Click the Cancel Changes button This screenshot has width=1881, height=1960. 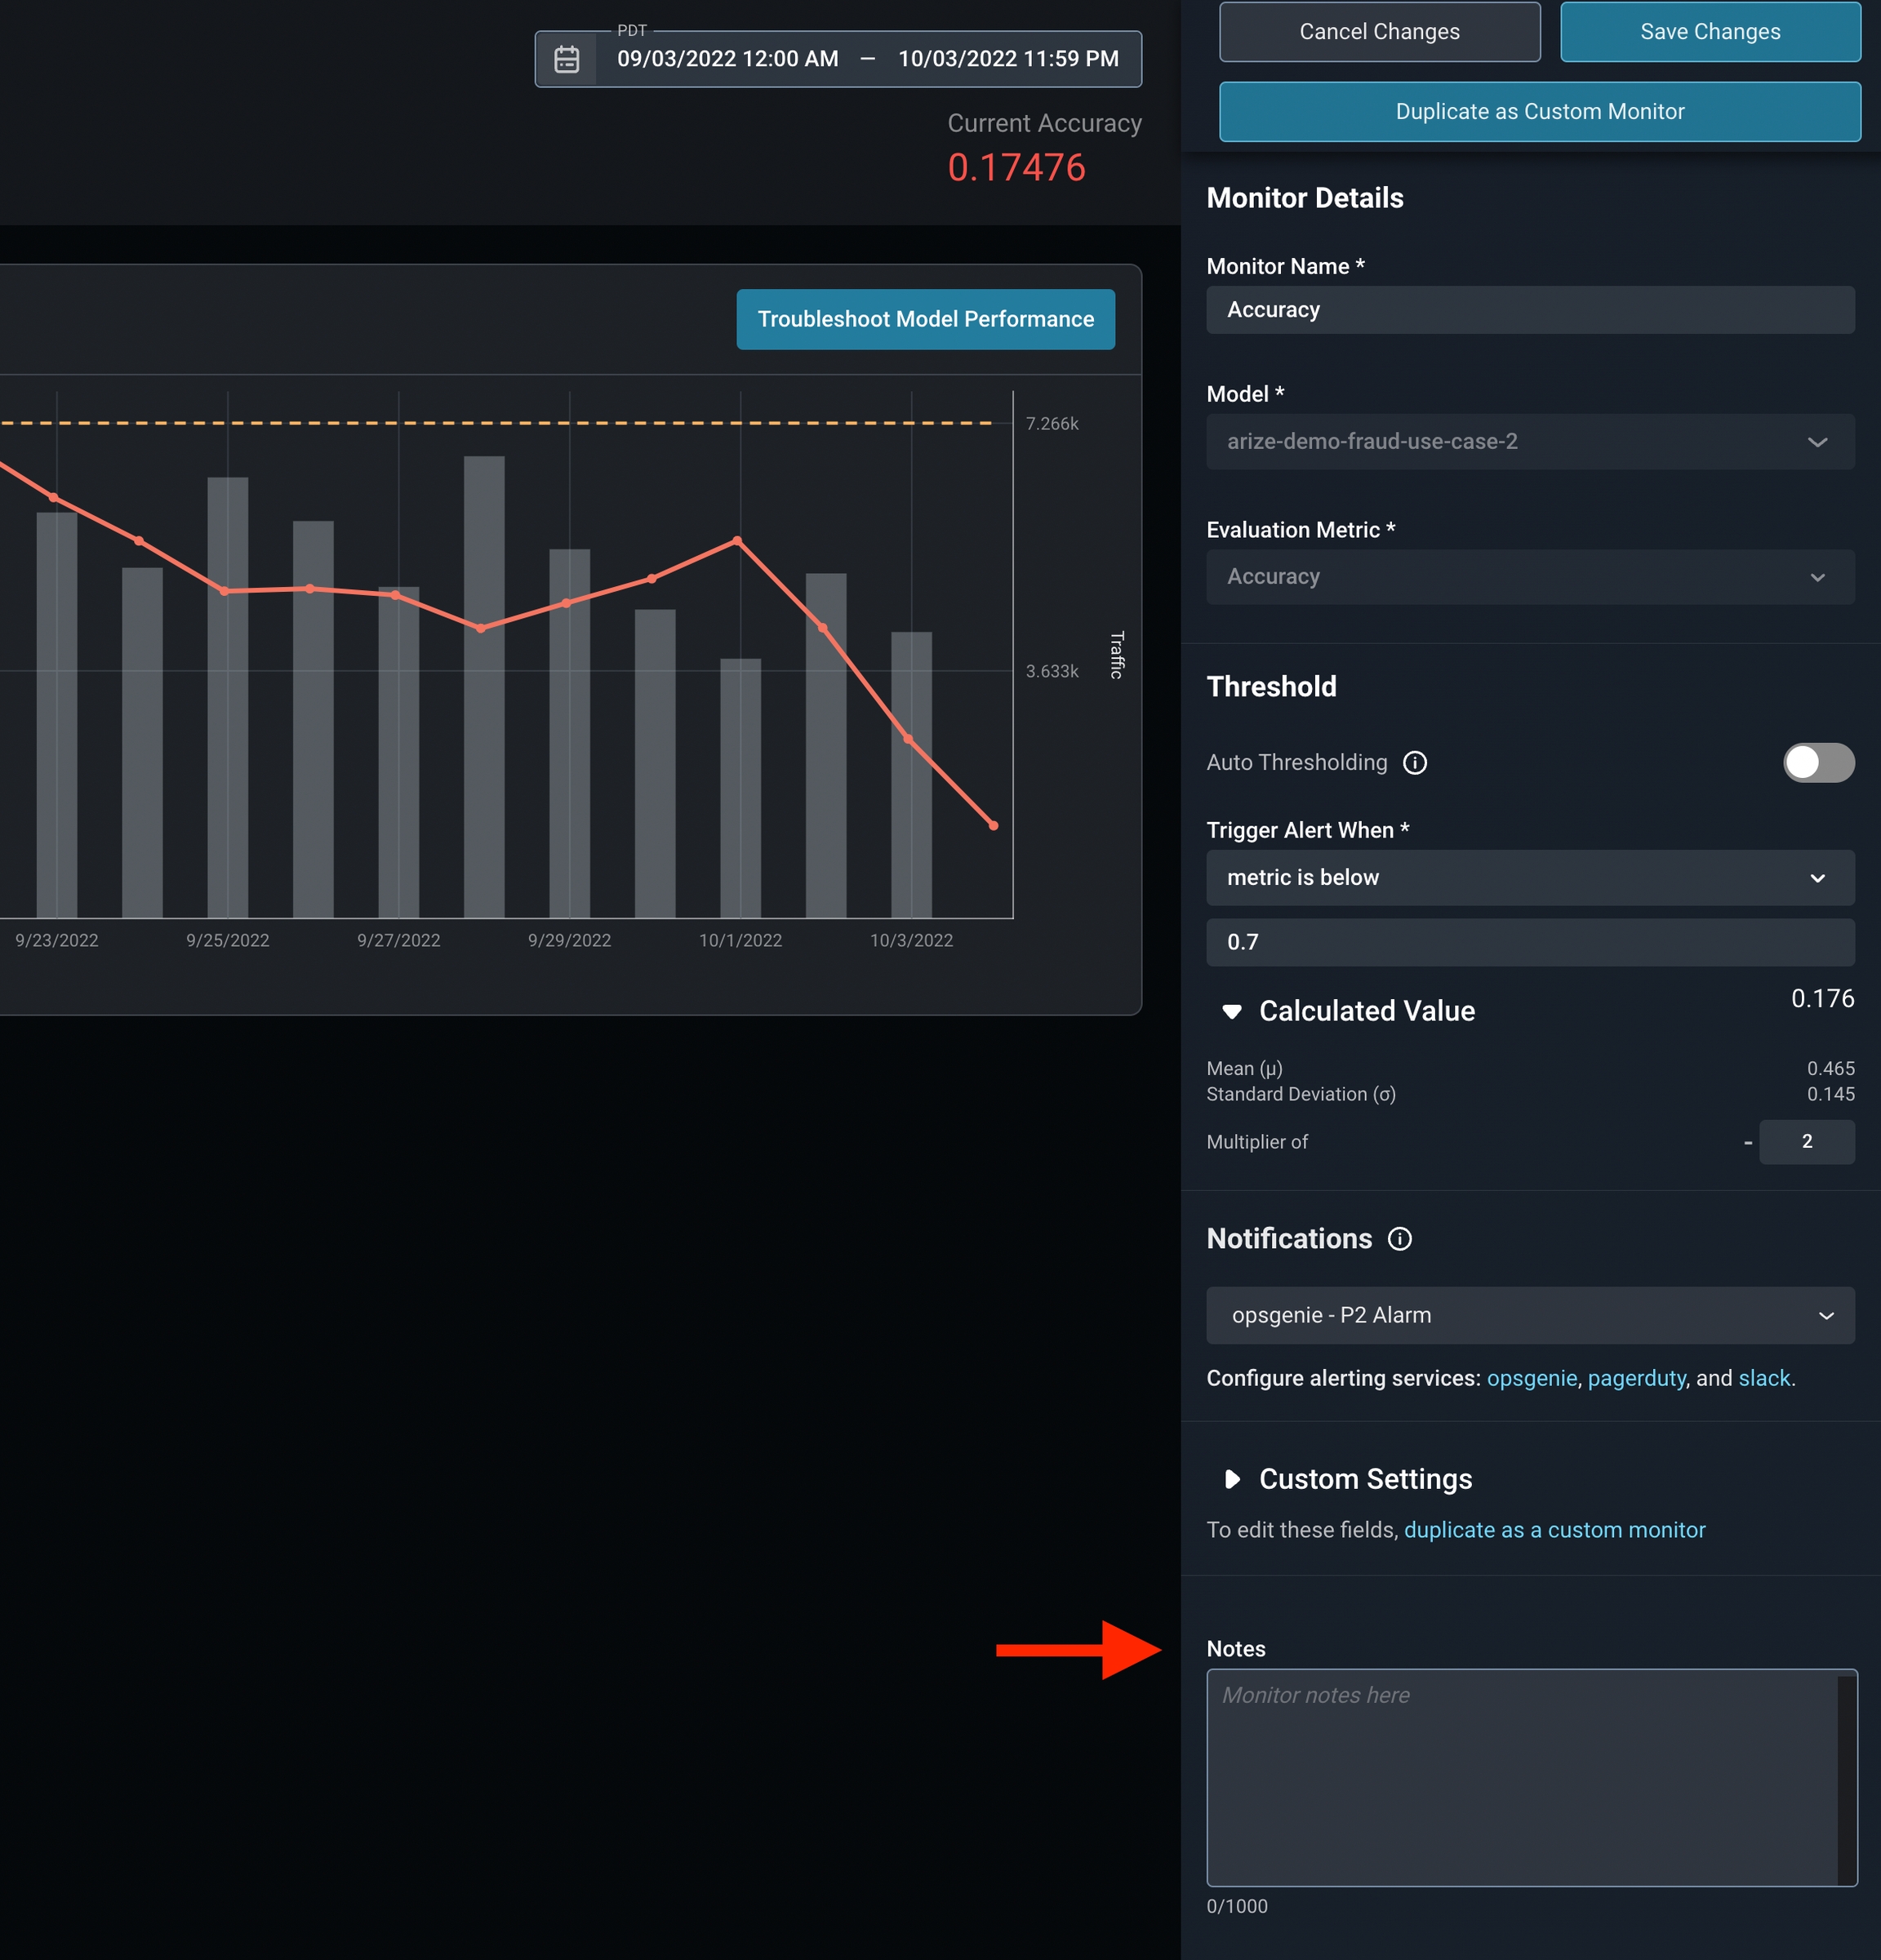pyautogui.click(x=1379, y=32)
